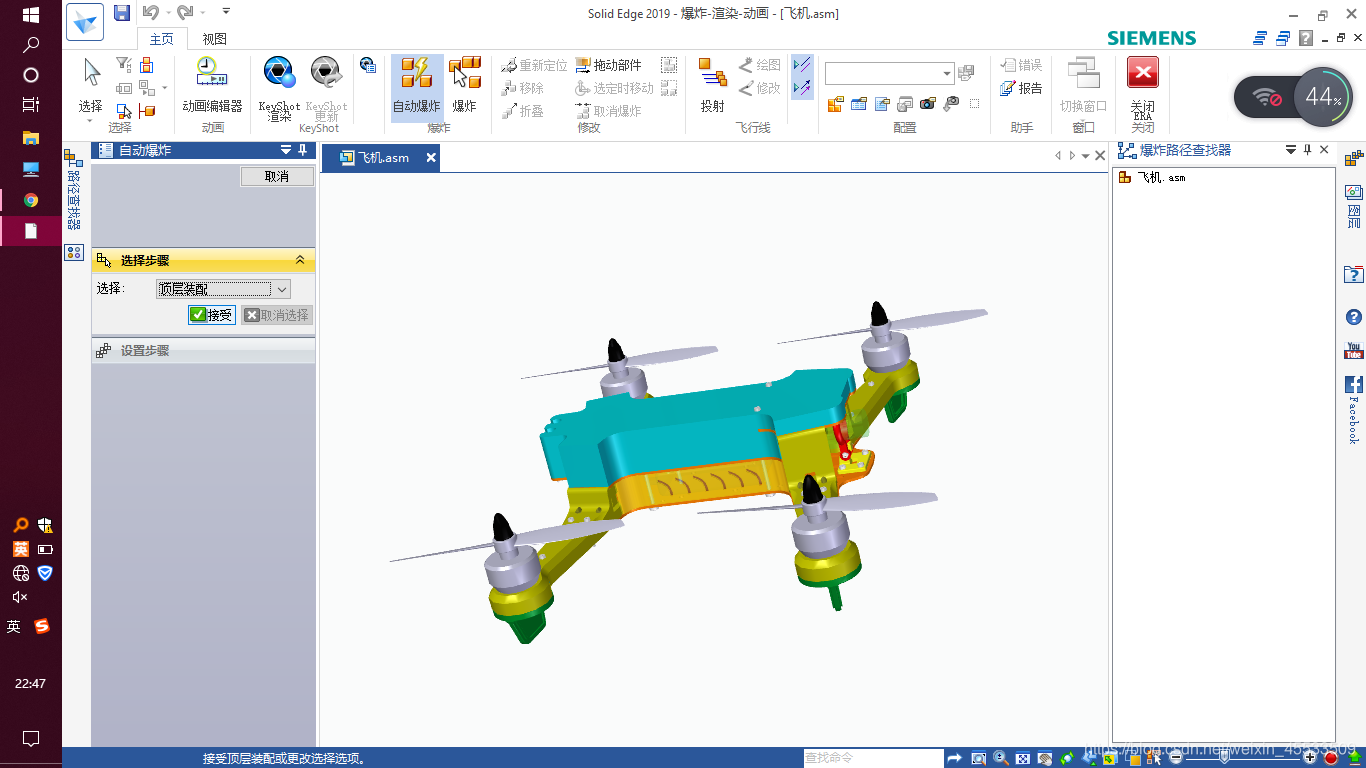The height and width of the screenshot is (768, 1366).
Task: Switch to the 视图 ribbon tab
Action: point(215,39)
